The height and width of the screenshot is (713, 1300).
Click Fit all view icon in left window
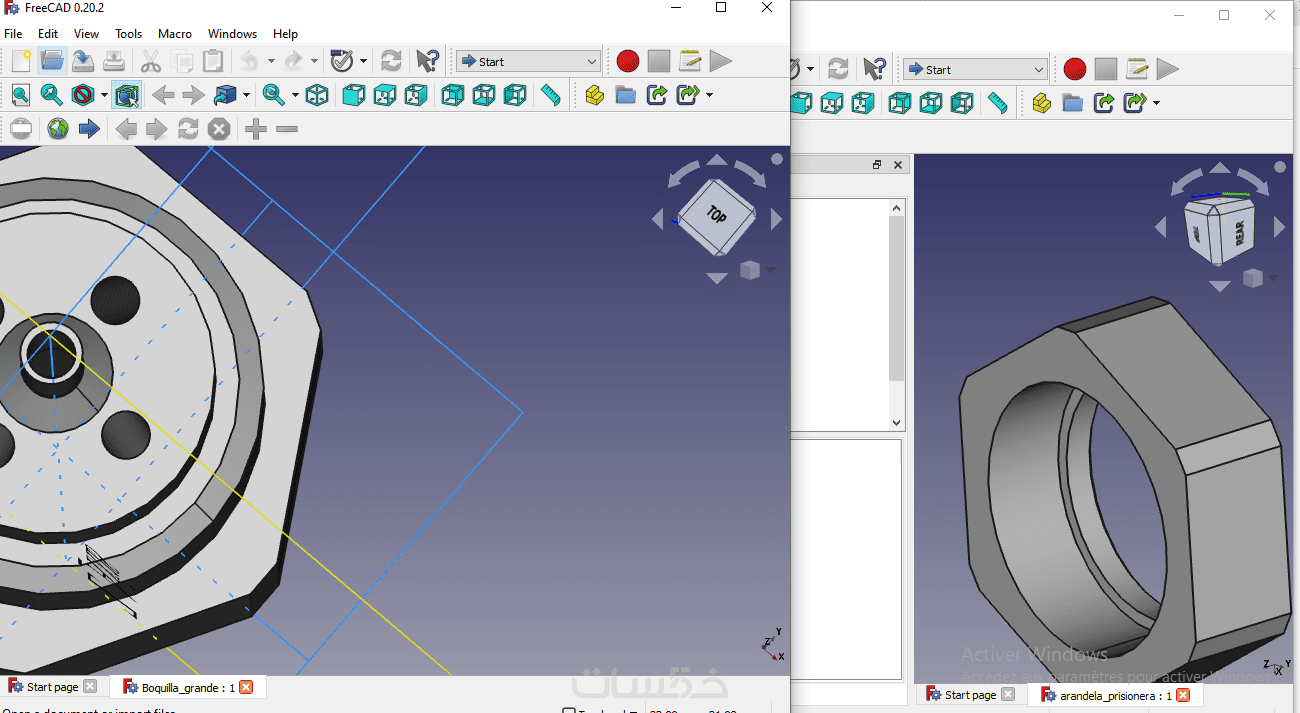click(21, 95)
